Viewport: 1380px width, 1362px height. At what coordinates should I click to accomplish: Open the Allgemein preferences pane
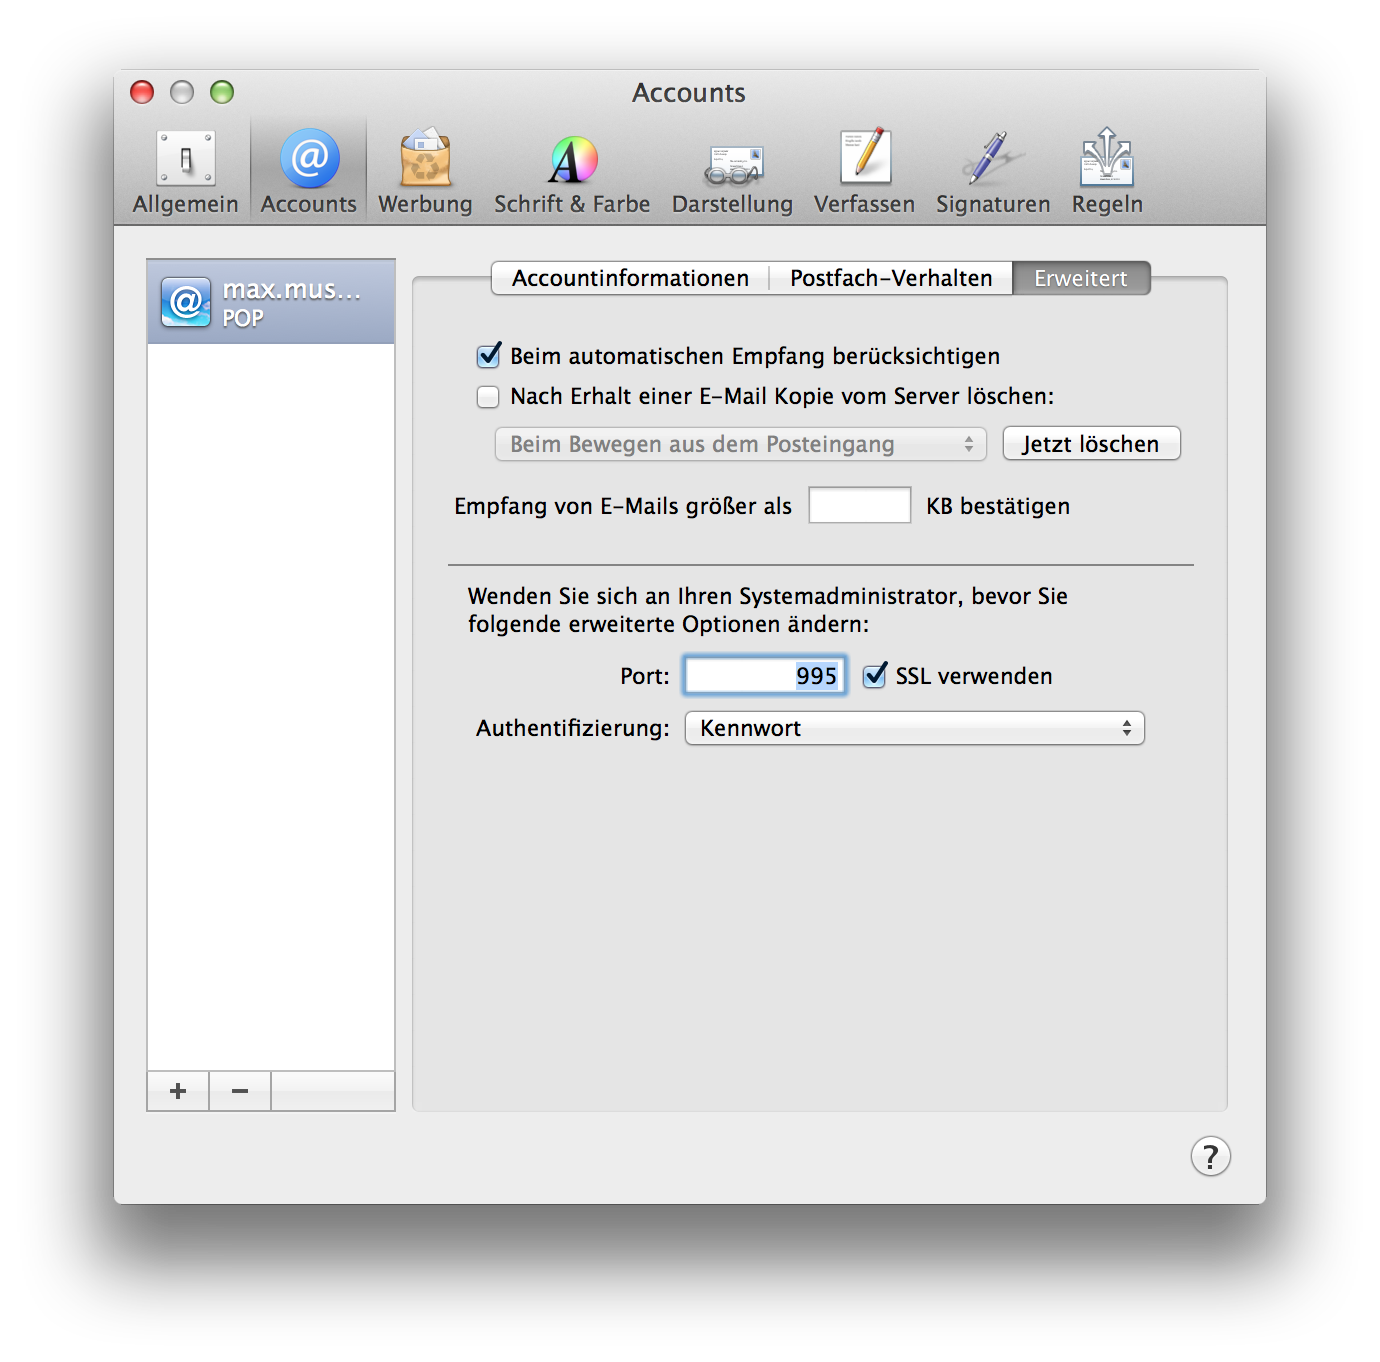[x=186, y=172]
